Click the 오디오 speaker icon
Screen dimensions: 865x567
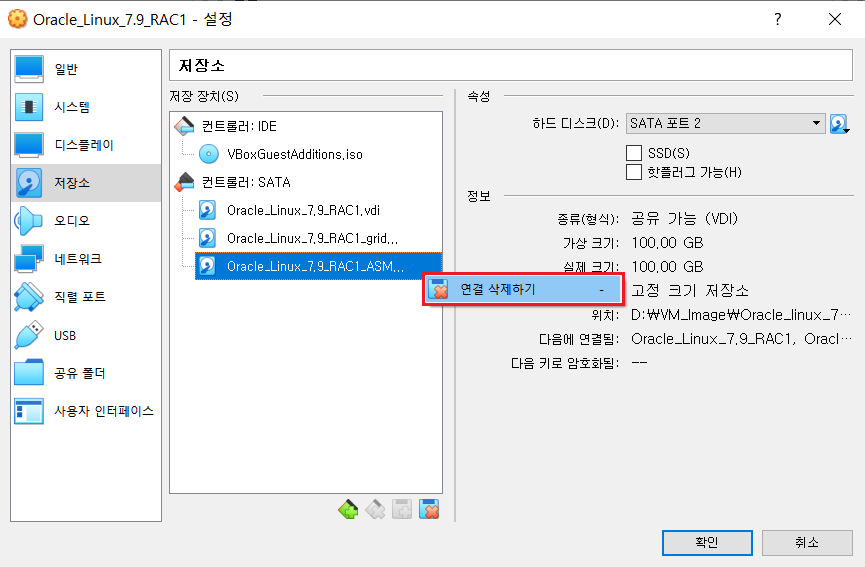click(x=28, y=221)
